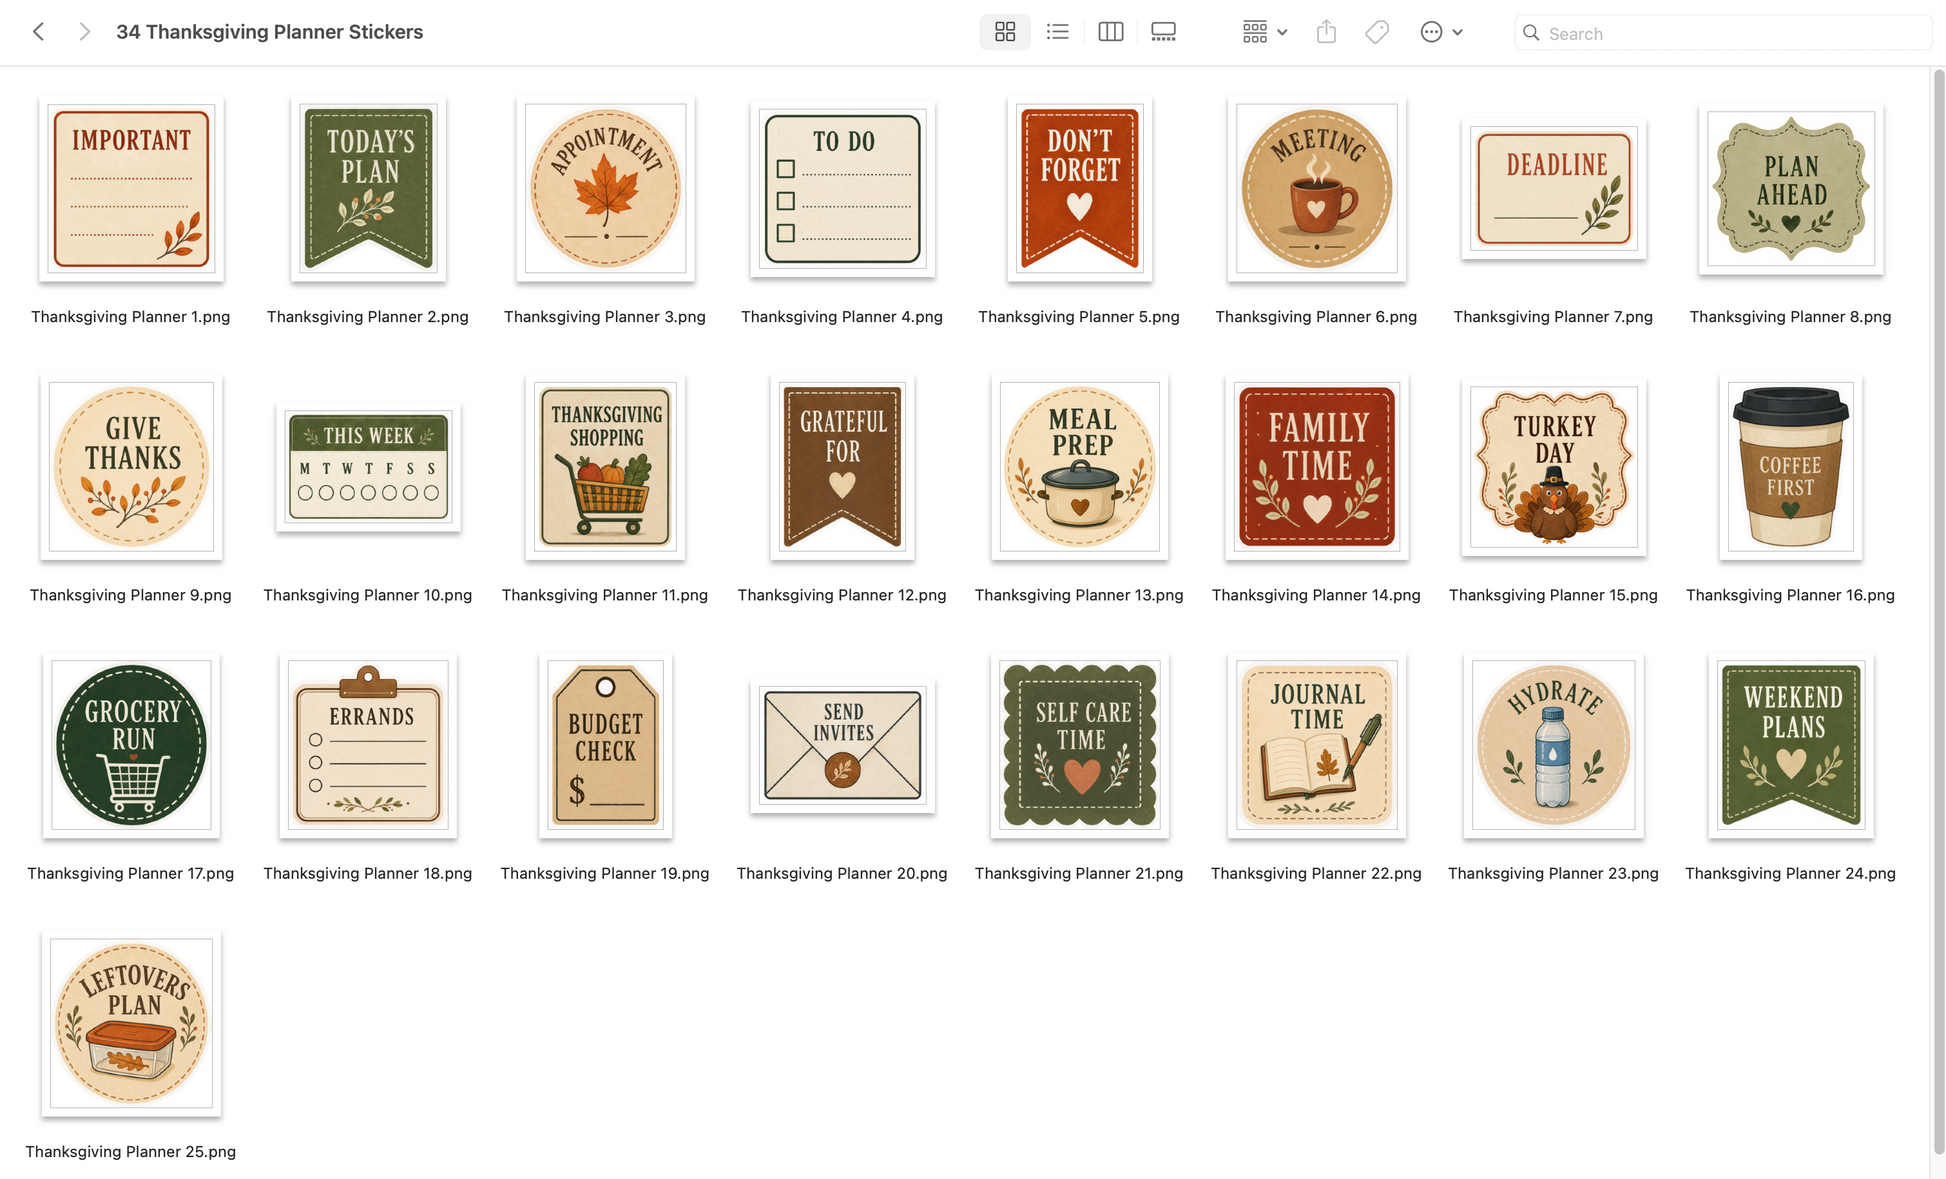The width and height of the screenshot is (1946, 1179).
Task: Click the Search field
Action: tap(1722, 33)
